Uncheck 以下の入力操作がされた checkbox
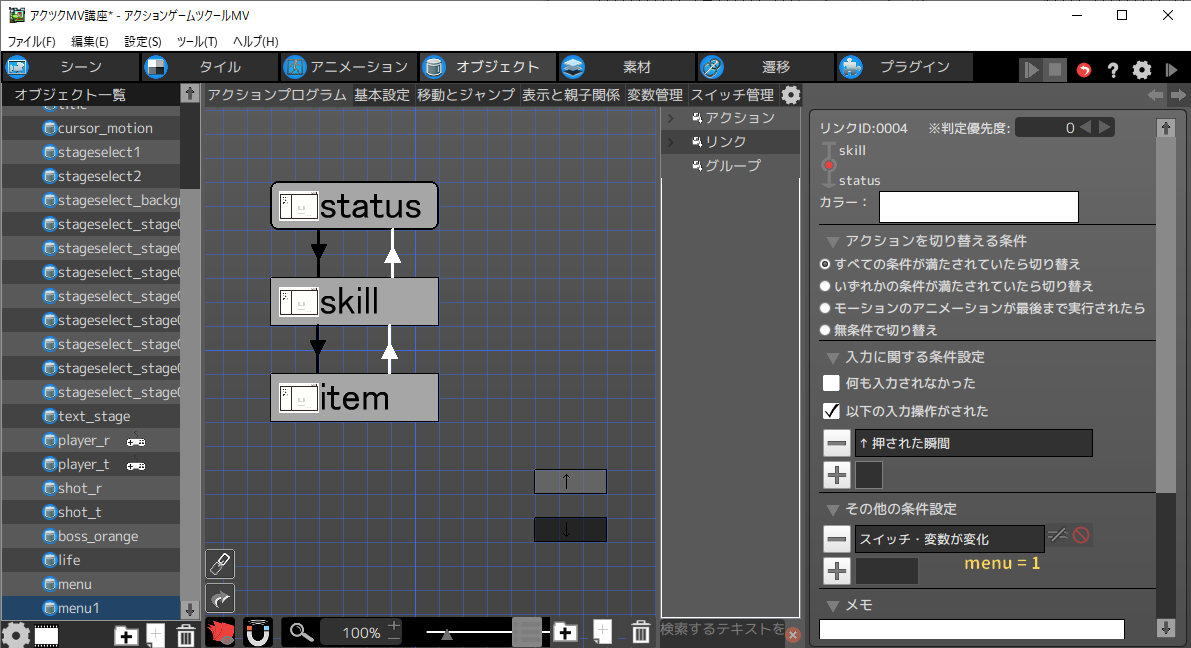Viewport: 1191px width, 648px height. pyautogui.click(x=831, y=411)
